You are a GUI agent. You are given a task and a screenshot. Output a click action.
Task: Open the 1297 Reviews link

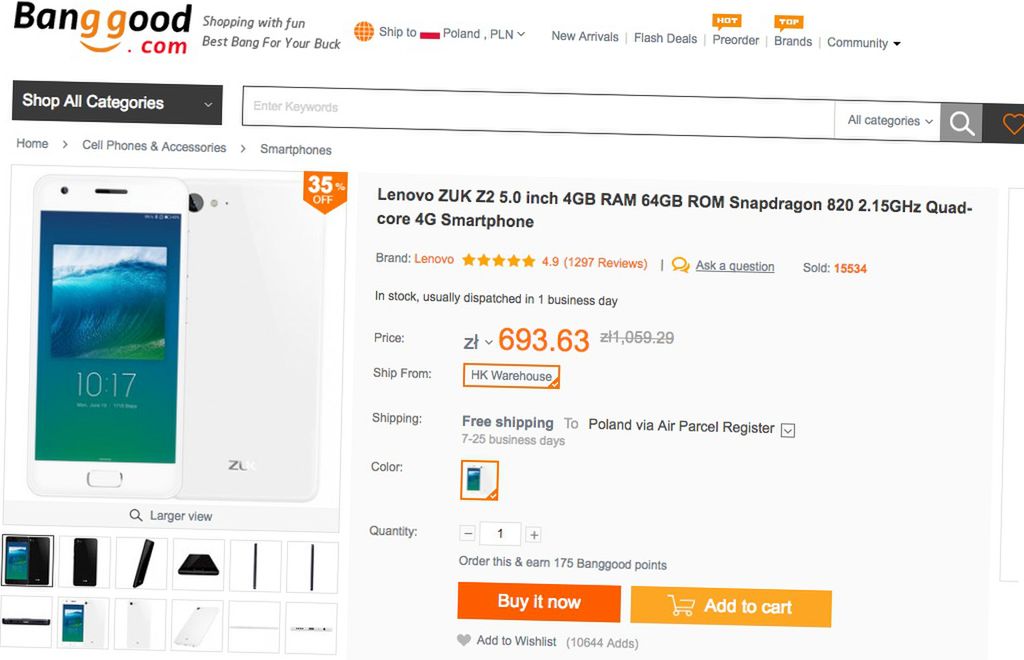point(608,263)
